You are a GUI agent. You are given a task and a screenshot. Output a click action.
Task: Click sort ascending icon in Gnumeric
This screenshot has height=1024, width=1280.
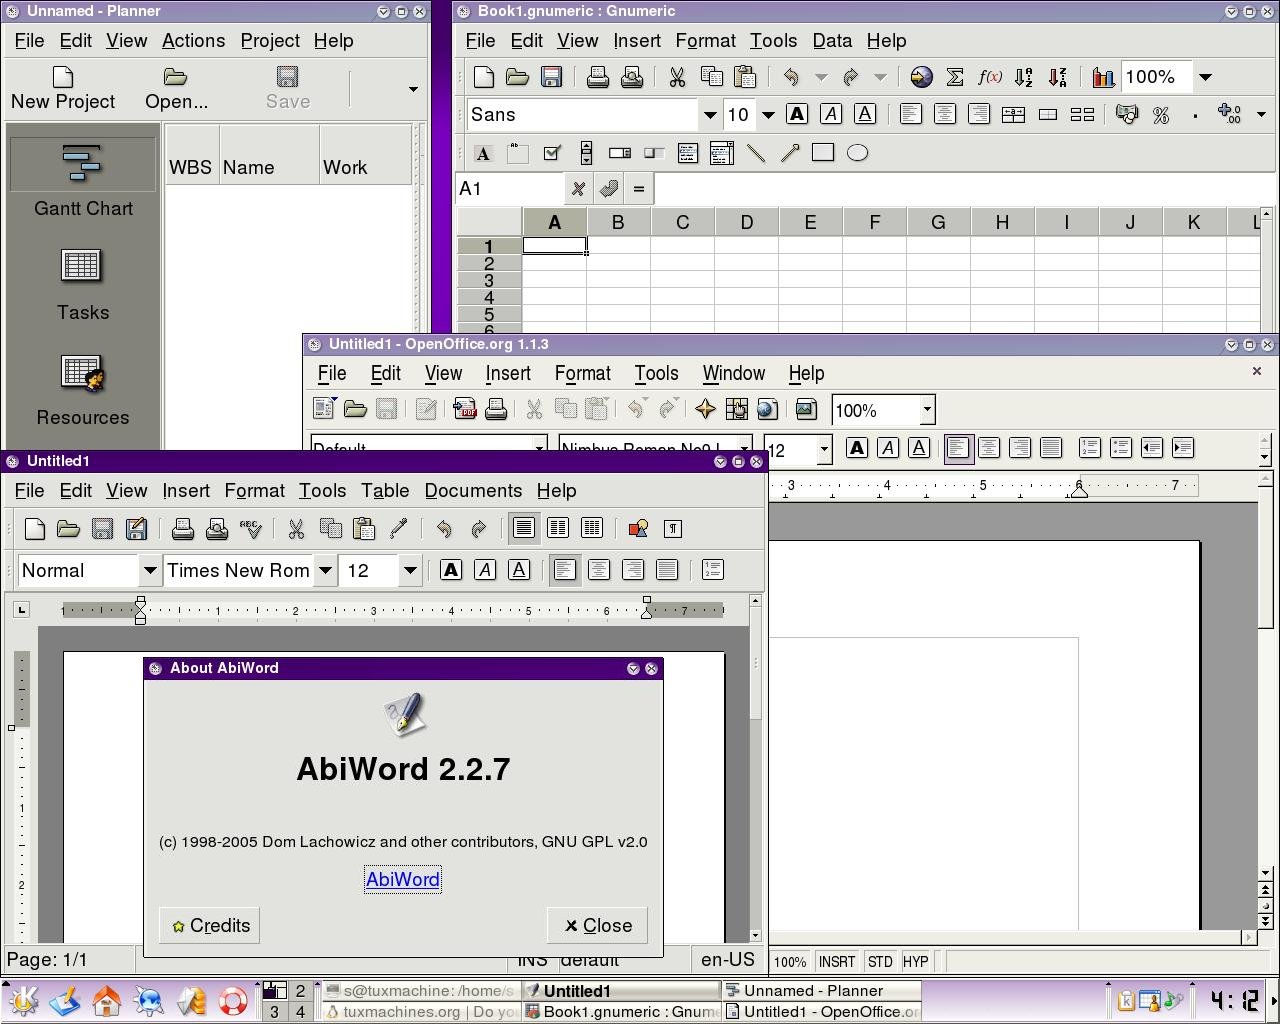[x=1023, y=77]
